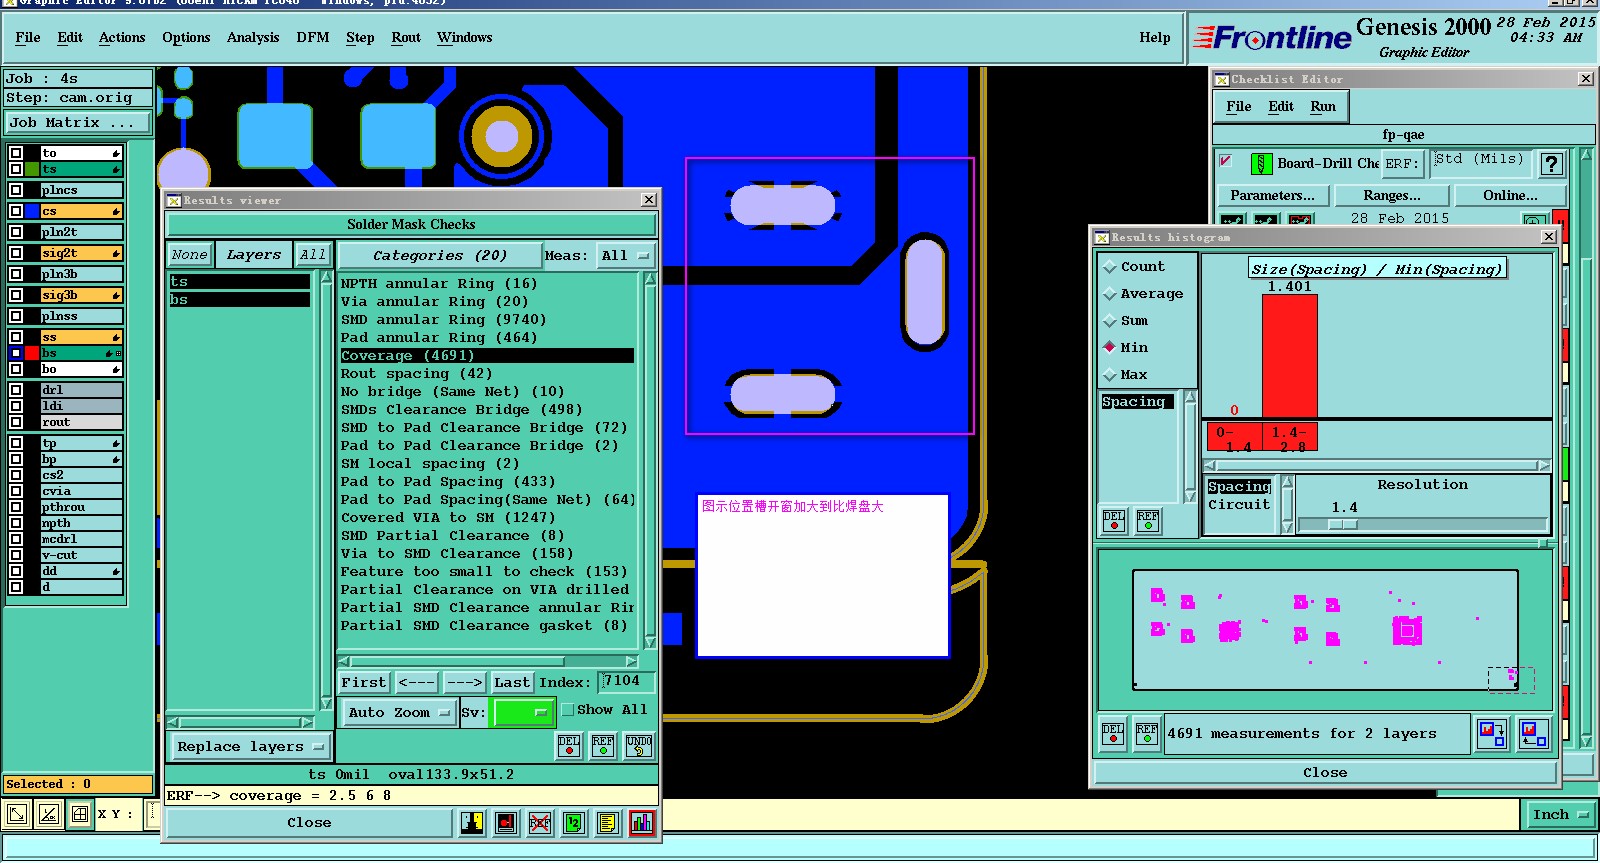The width and height of the screenshot is (1600, 863).
Task: Click Close in the Results histogram window
Action: pyautogui.click(x=1325, y=773)
